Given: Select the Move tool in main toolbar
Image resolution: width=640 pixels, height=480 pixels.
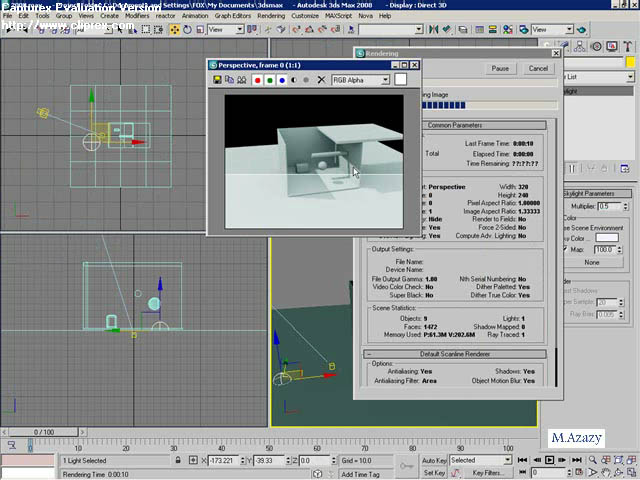Looking at the screenshot, I should [x=175, y=30].
